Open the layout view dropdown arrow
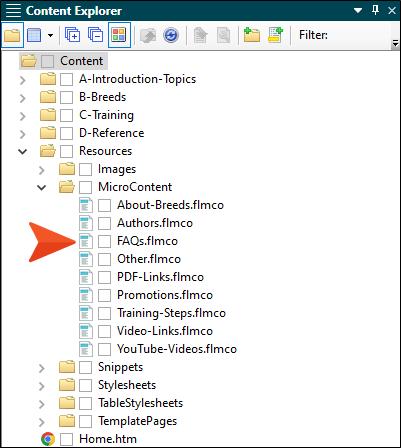The height and width of the screenshot is (448, 401). (50, 35)
